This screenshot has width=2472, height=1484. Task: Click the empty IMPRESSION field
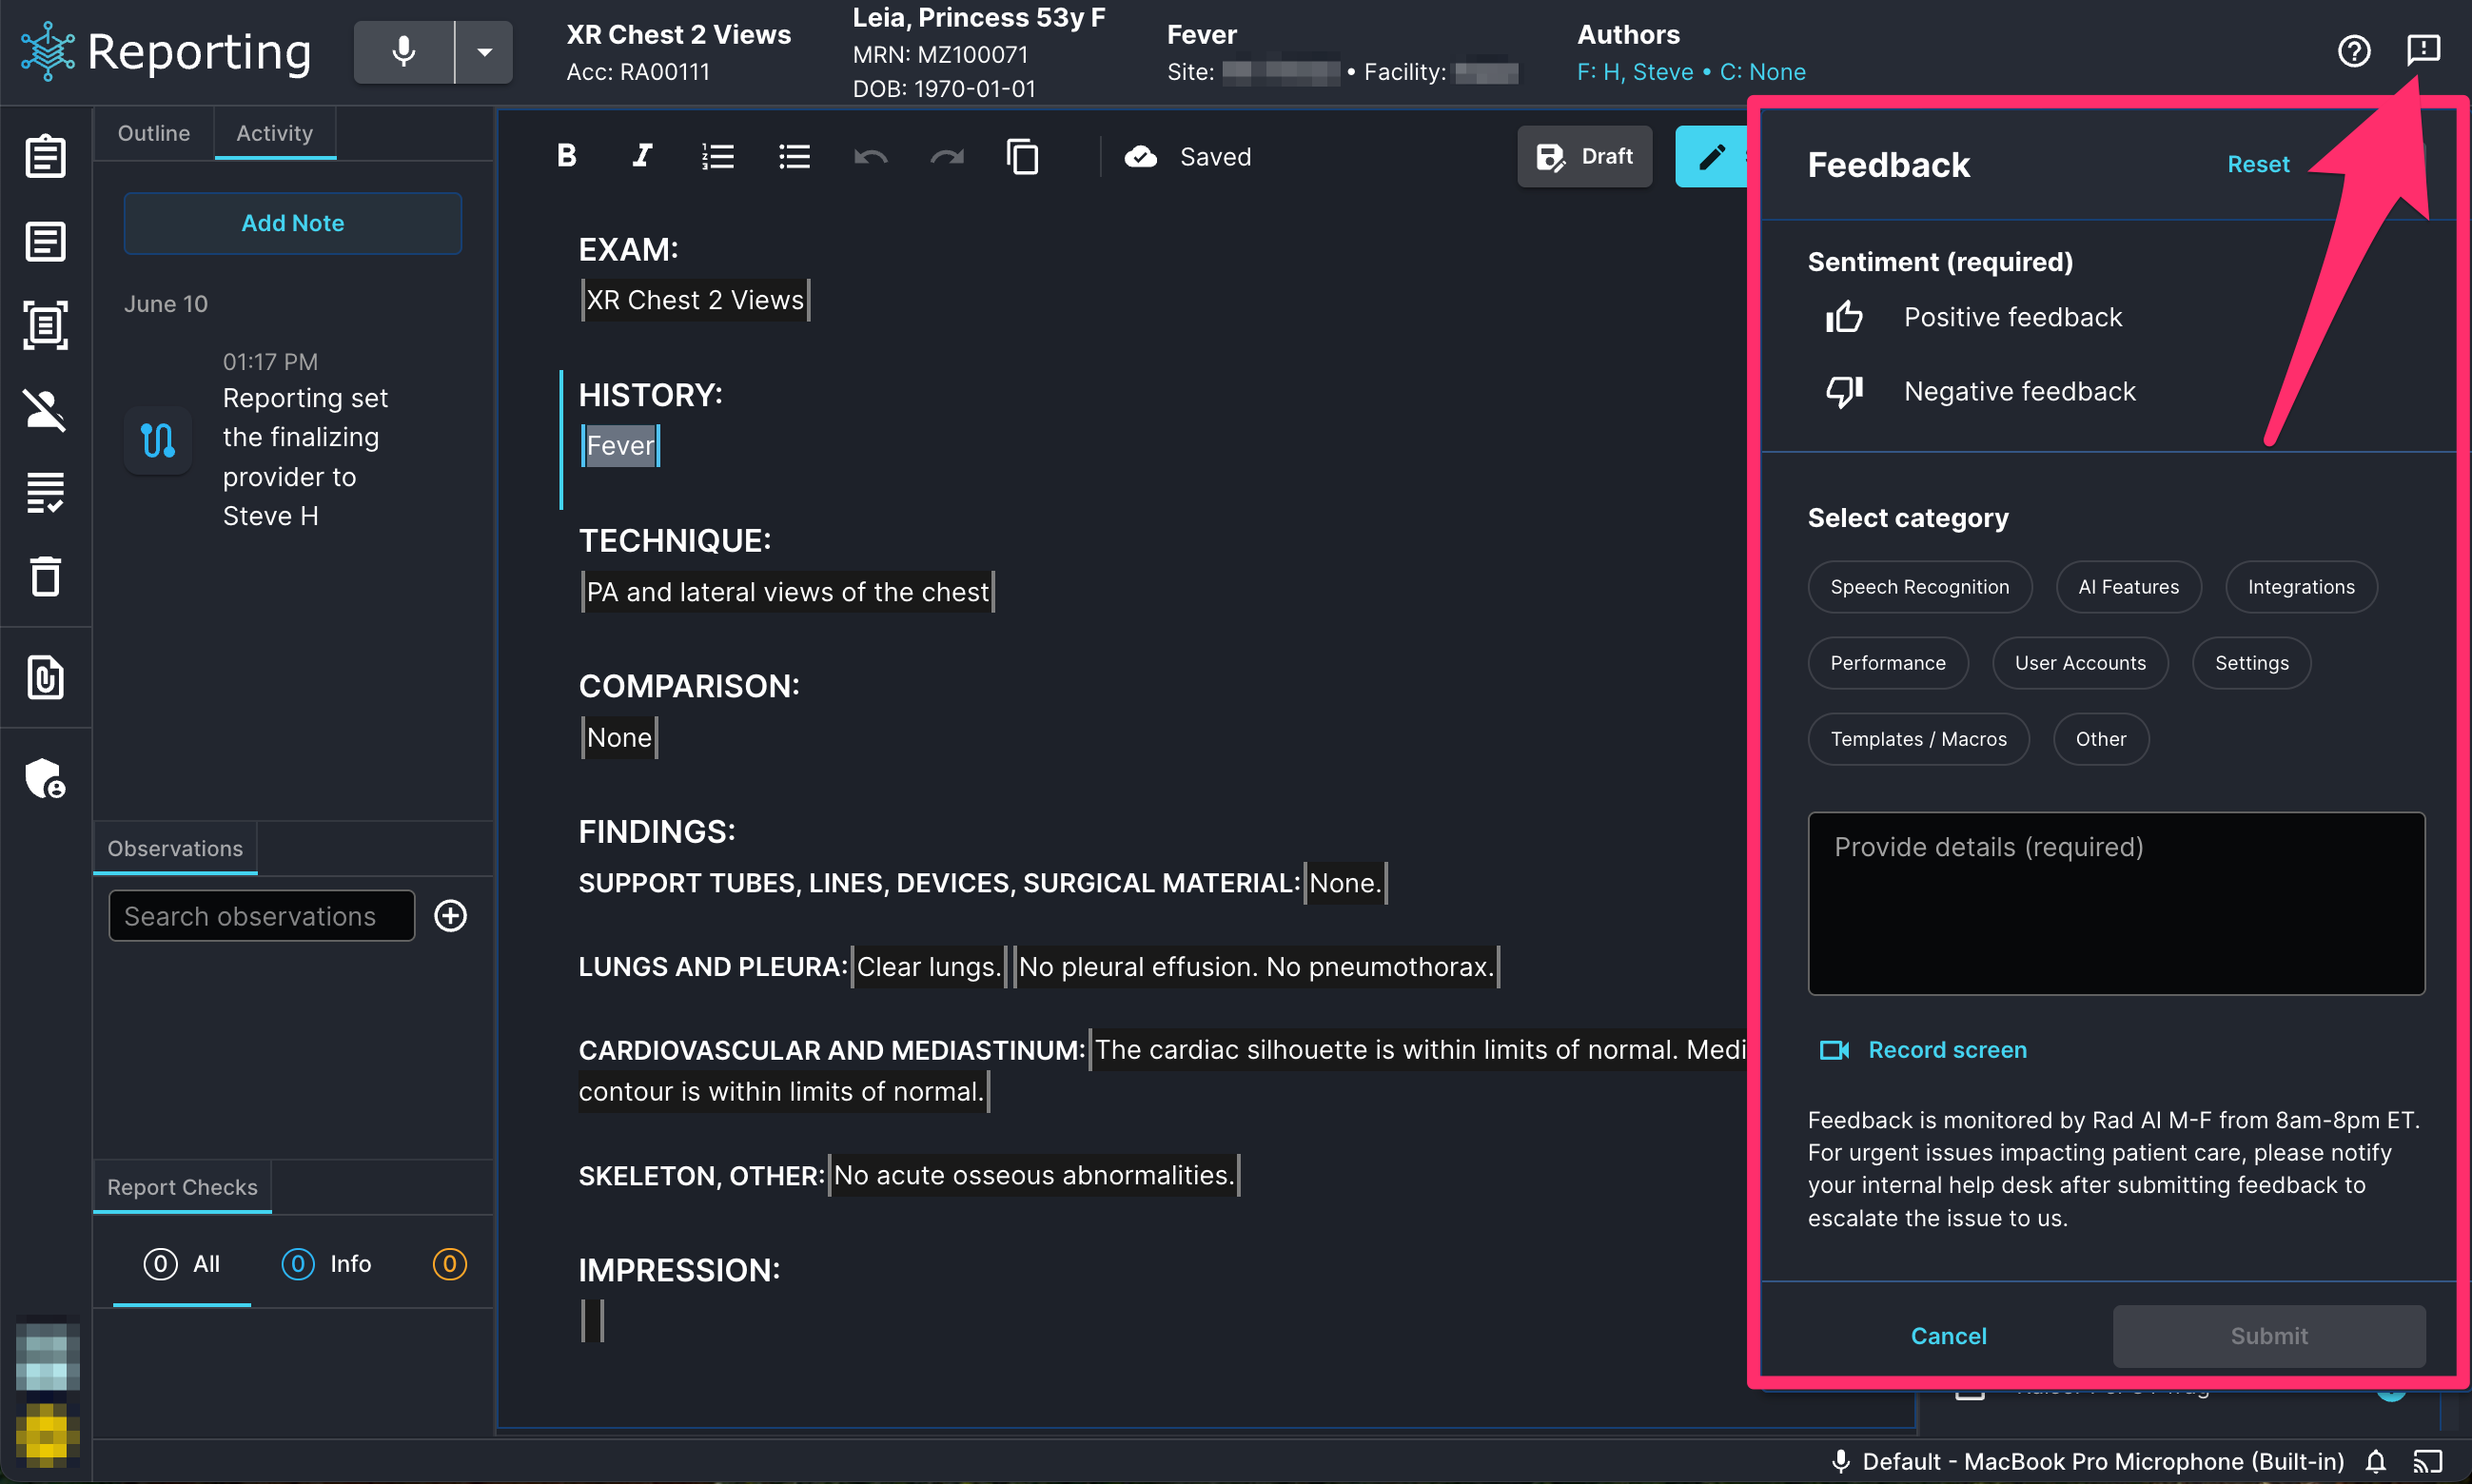pyautogui.click(x=593, y=1320)
